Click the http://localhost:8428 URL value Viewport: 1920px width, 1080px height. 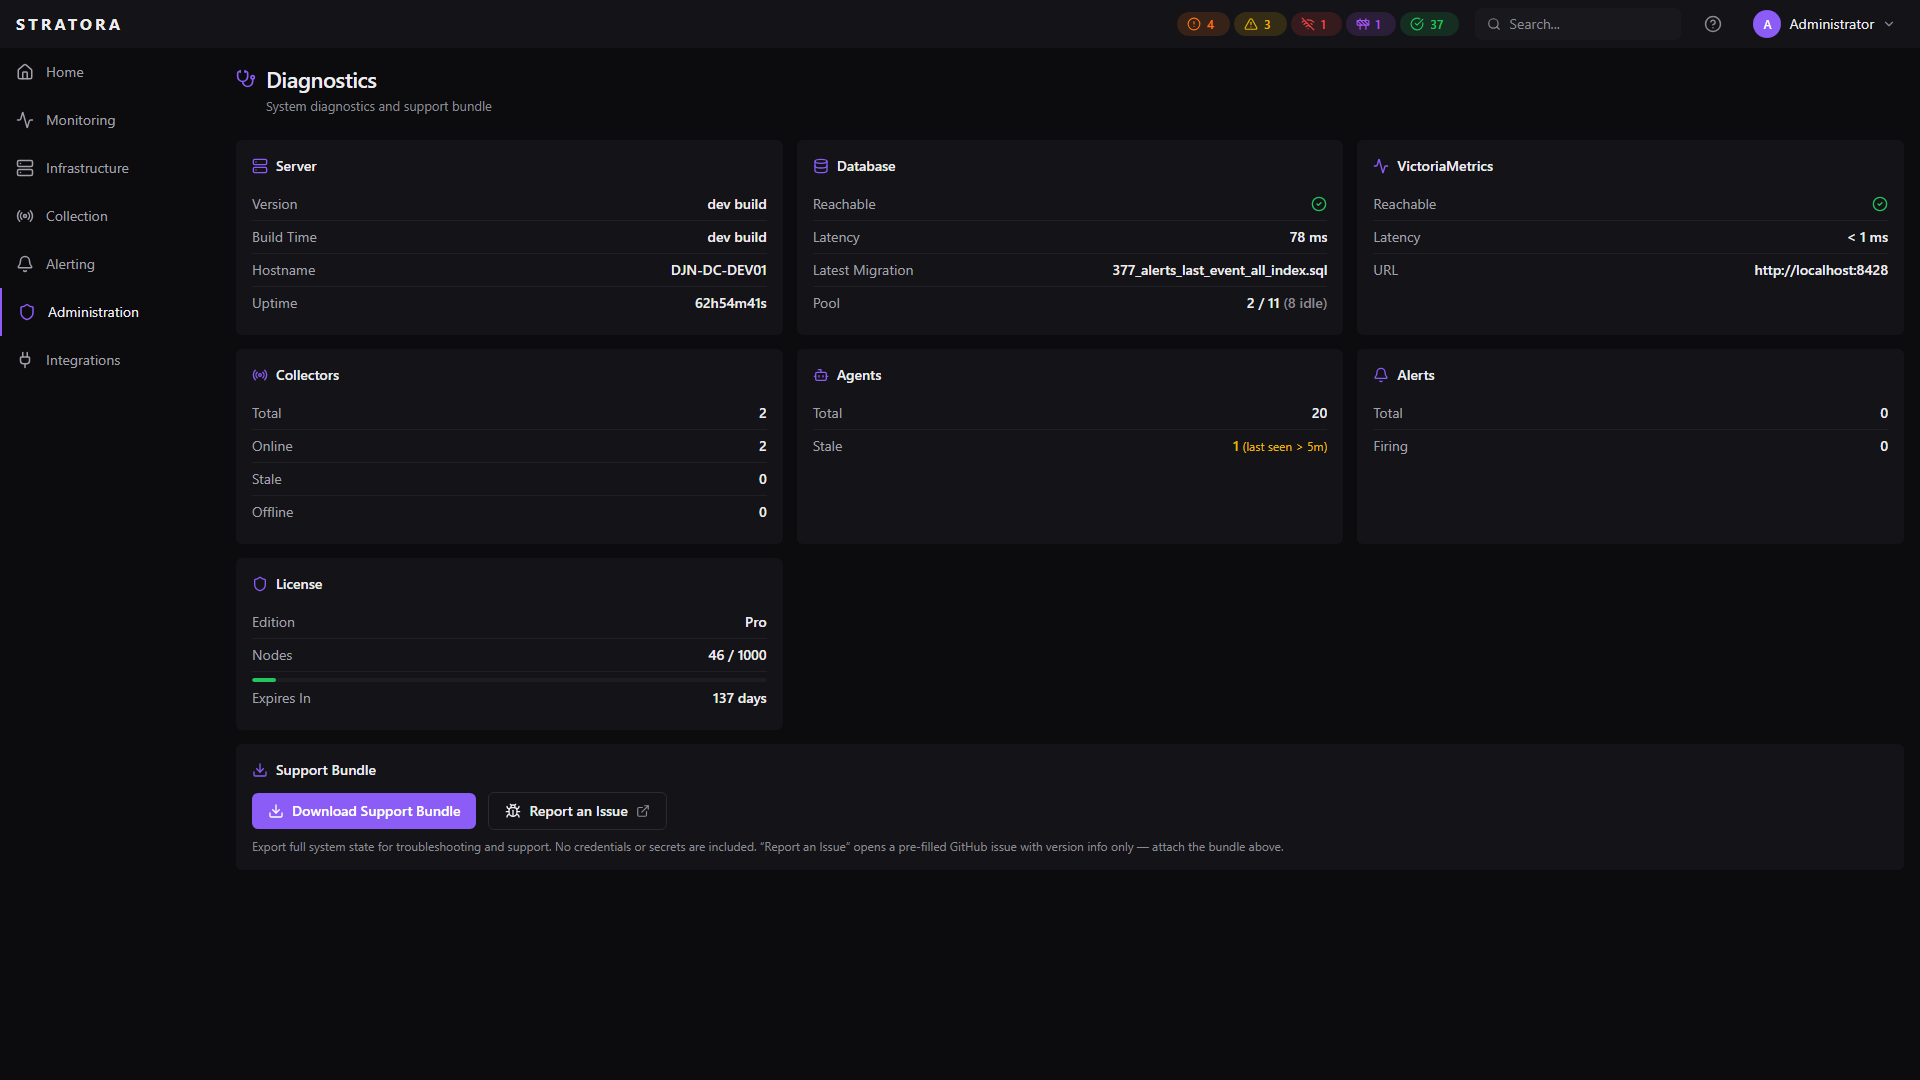point(1821,270)
